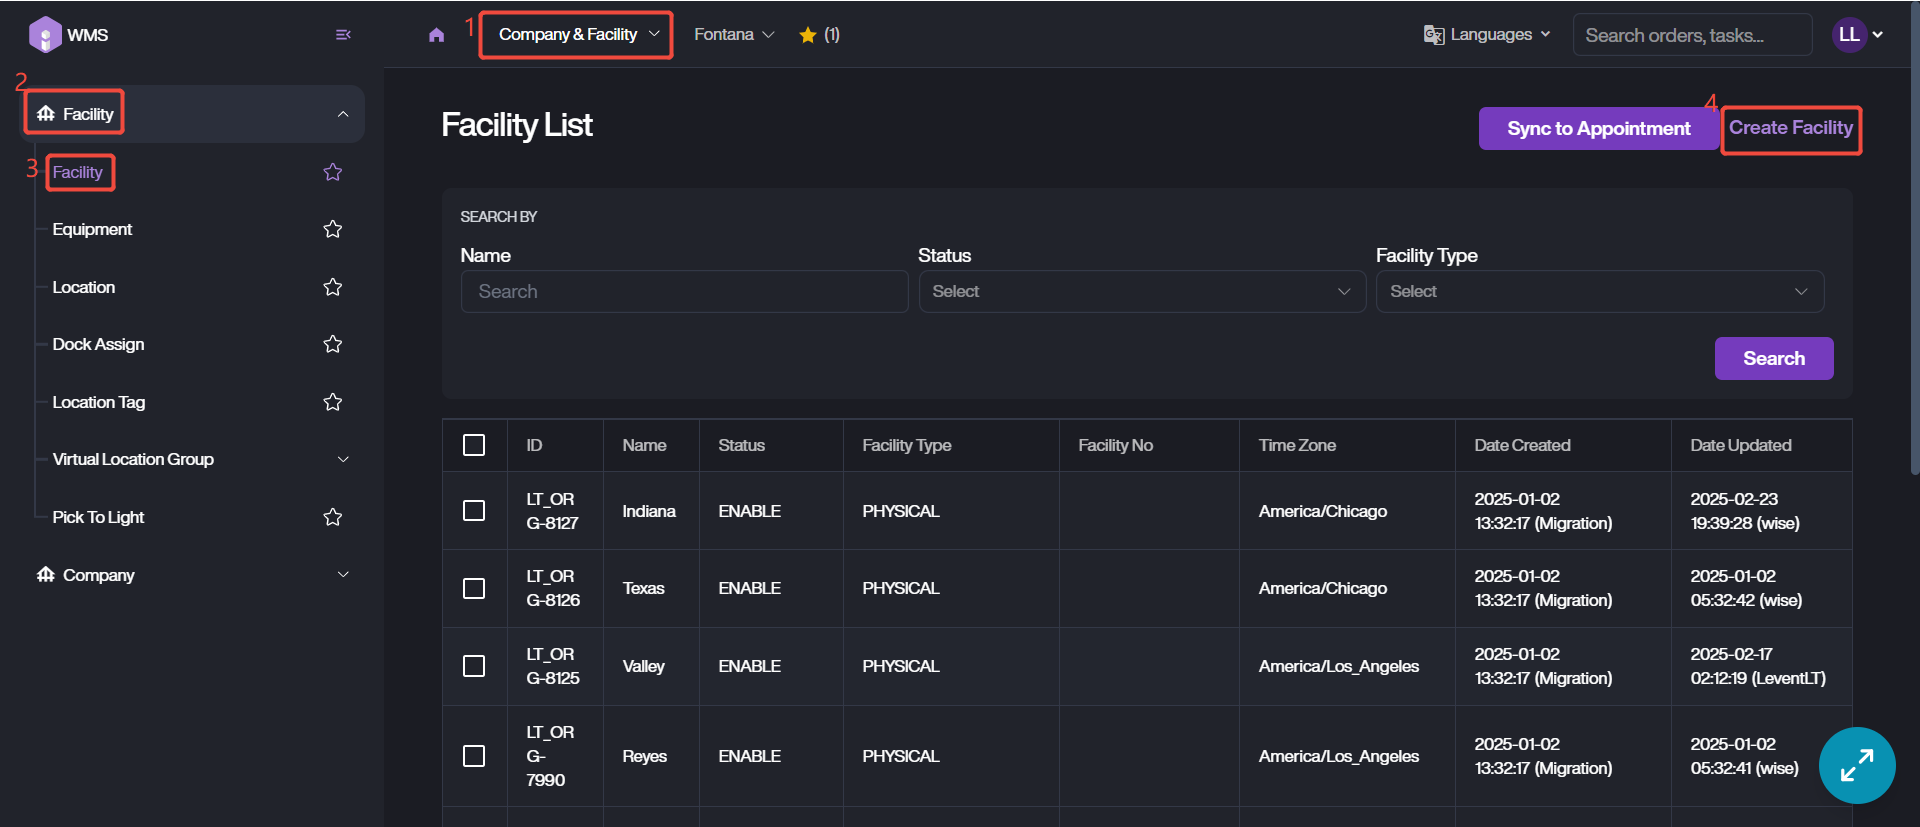Select the Valley facility row checkbox
The width and height of the screenshot is (1920, 827).
point(474,666)
